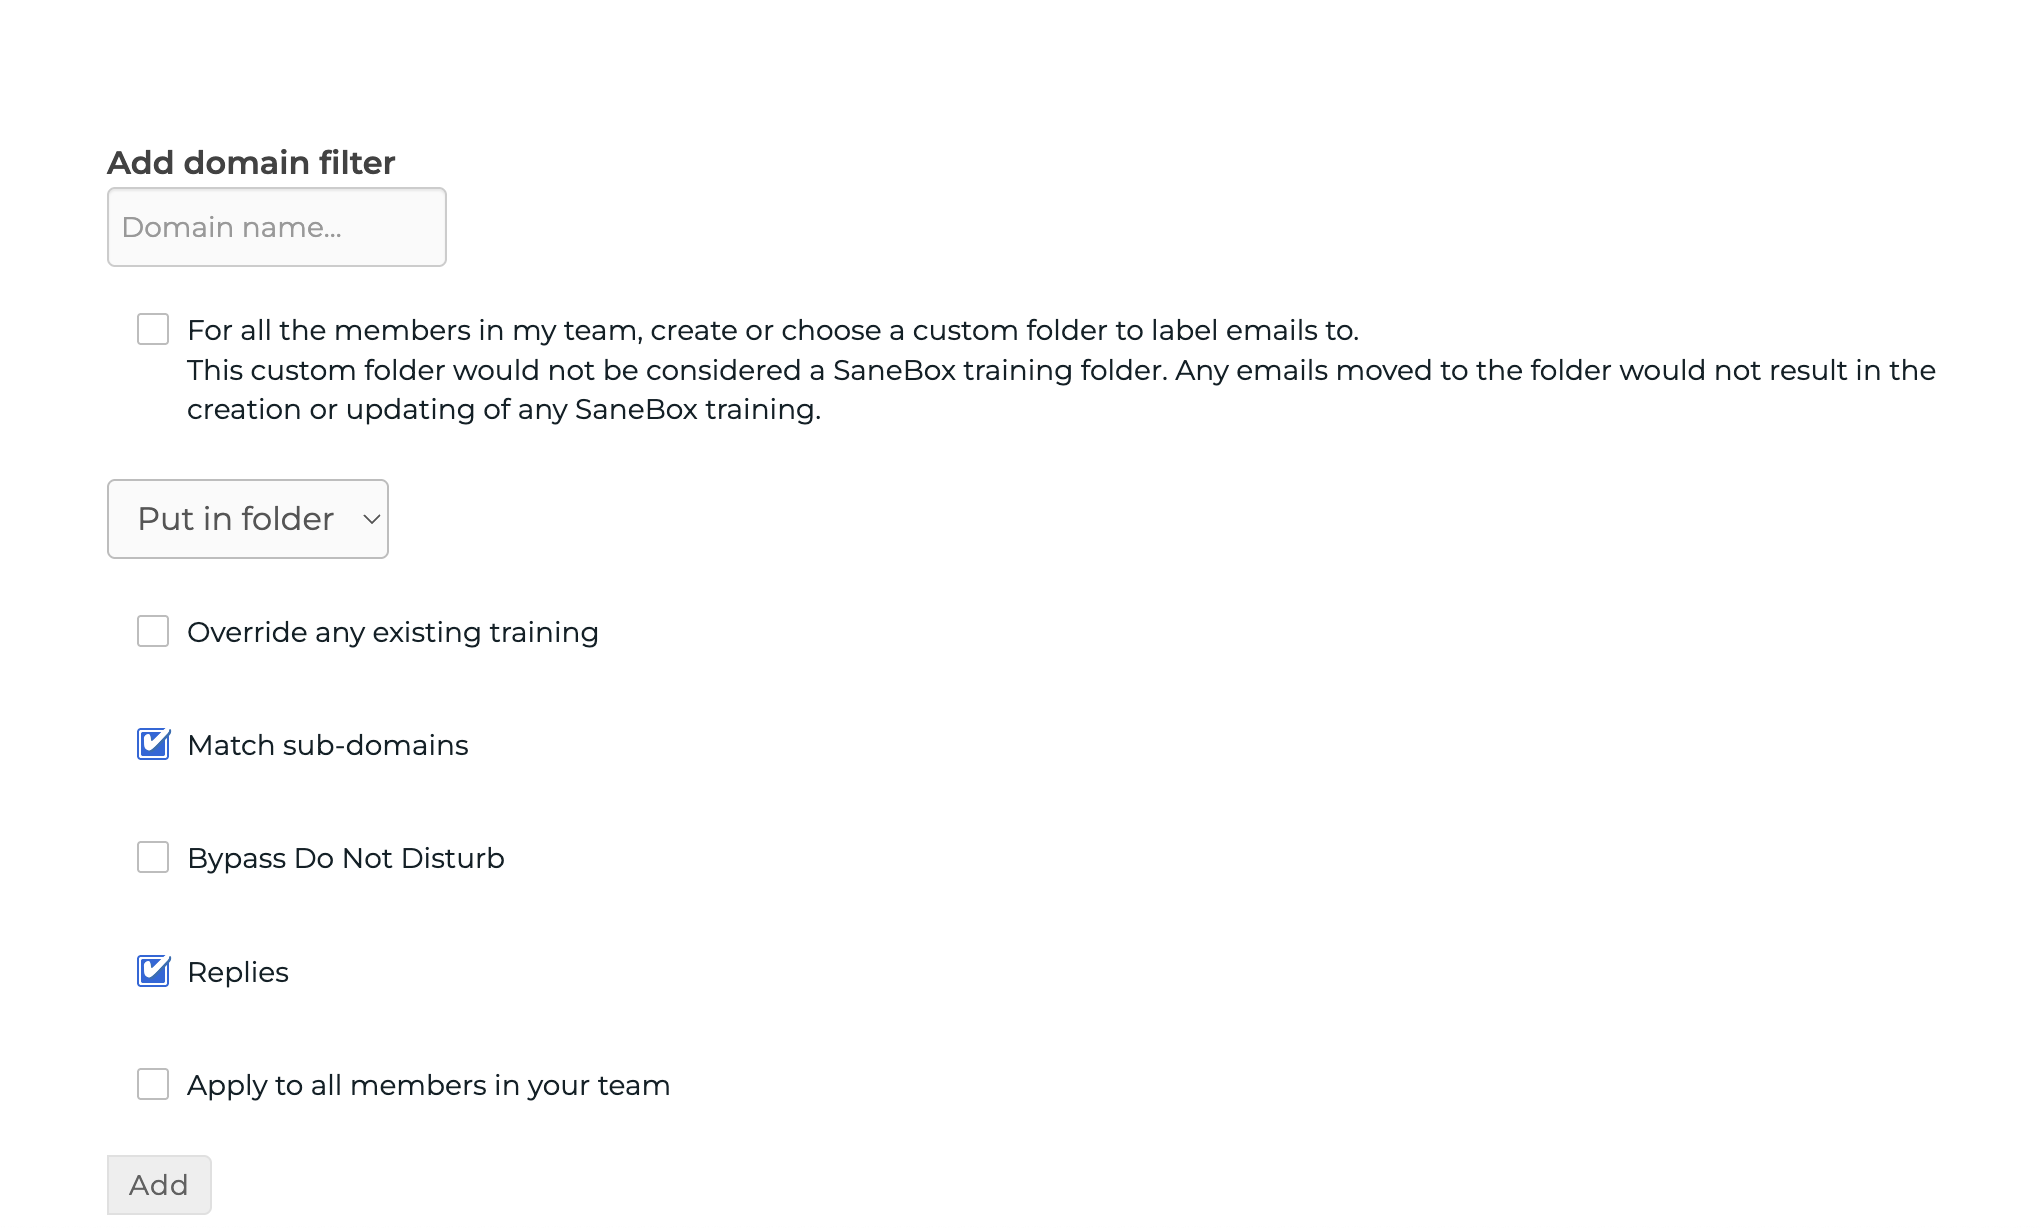
Task: Click the 'Add domain filter' heading
Action: click(251, 162)
